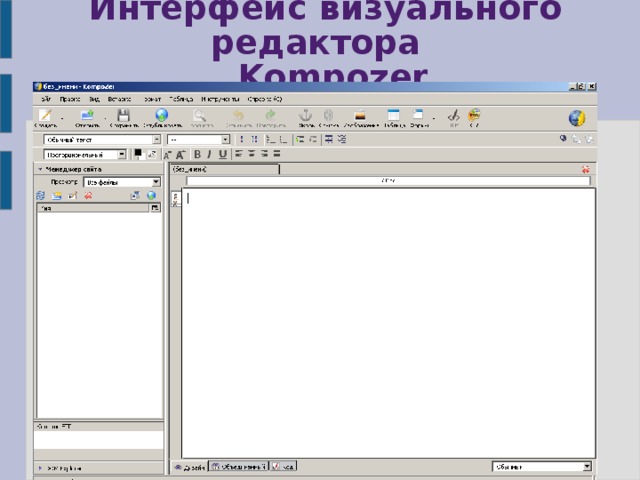Open the class selector dropdown
The height and width of the screenshot is (480, 640).
tap(198, 140)
